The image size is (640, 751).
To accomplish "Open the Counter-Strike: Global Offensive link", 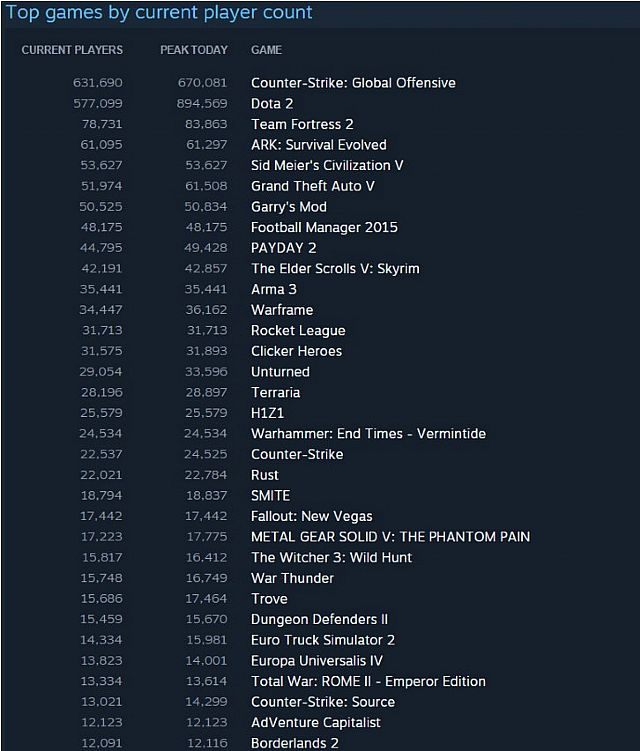I will click(353, 83).
